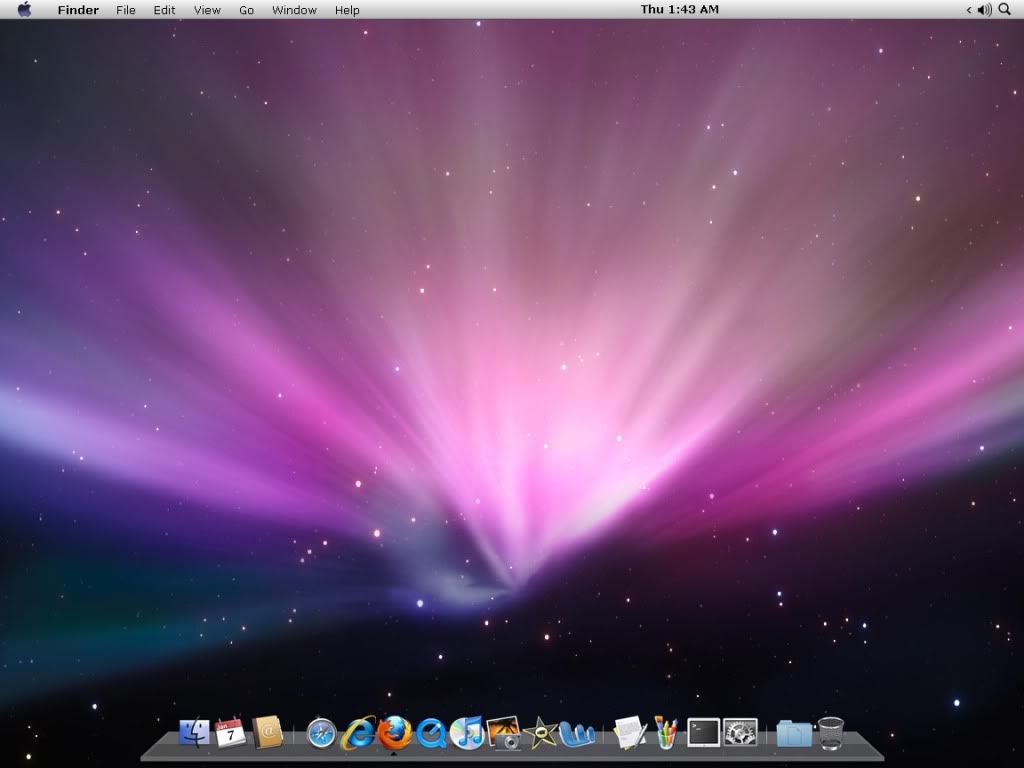Open the paint brushes cup icon
The image size is (1024, 768).
point(667,733)
